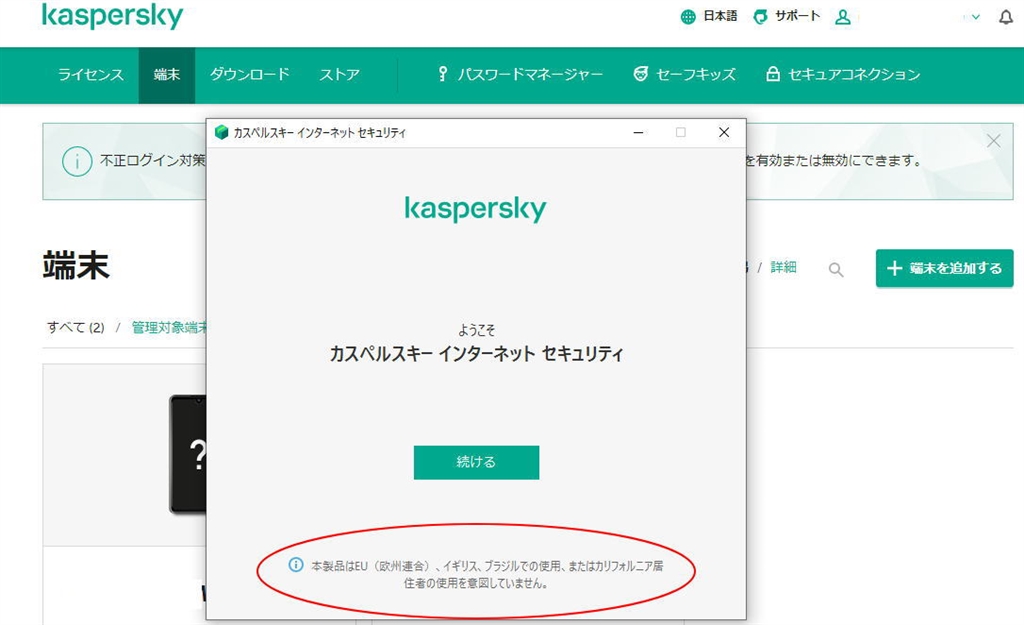Screen dimensions: 1024x625
Task: Click the search magnifier icon on 端末 page
Action: coord(835,269)
